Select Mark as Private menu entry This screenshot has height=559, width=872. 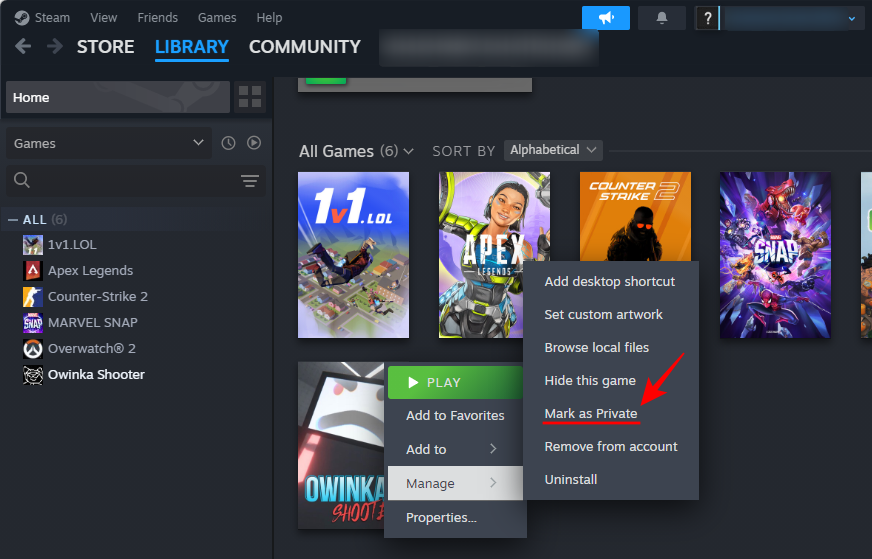click(x=591, y=413)
